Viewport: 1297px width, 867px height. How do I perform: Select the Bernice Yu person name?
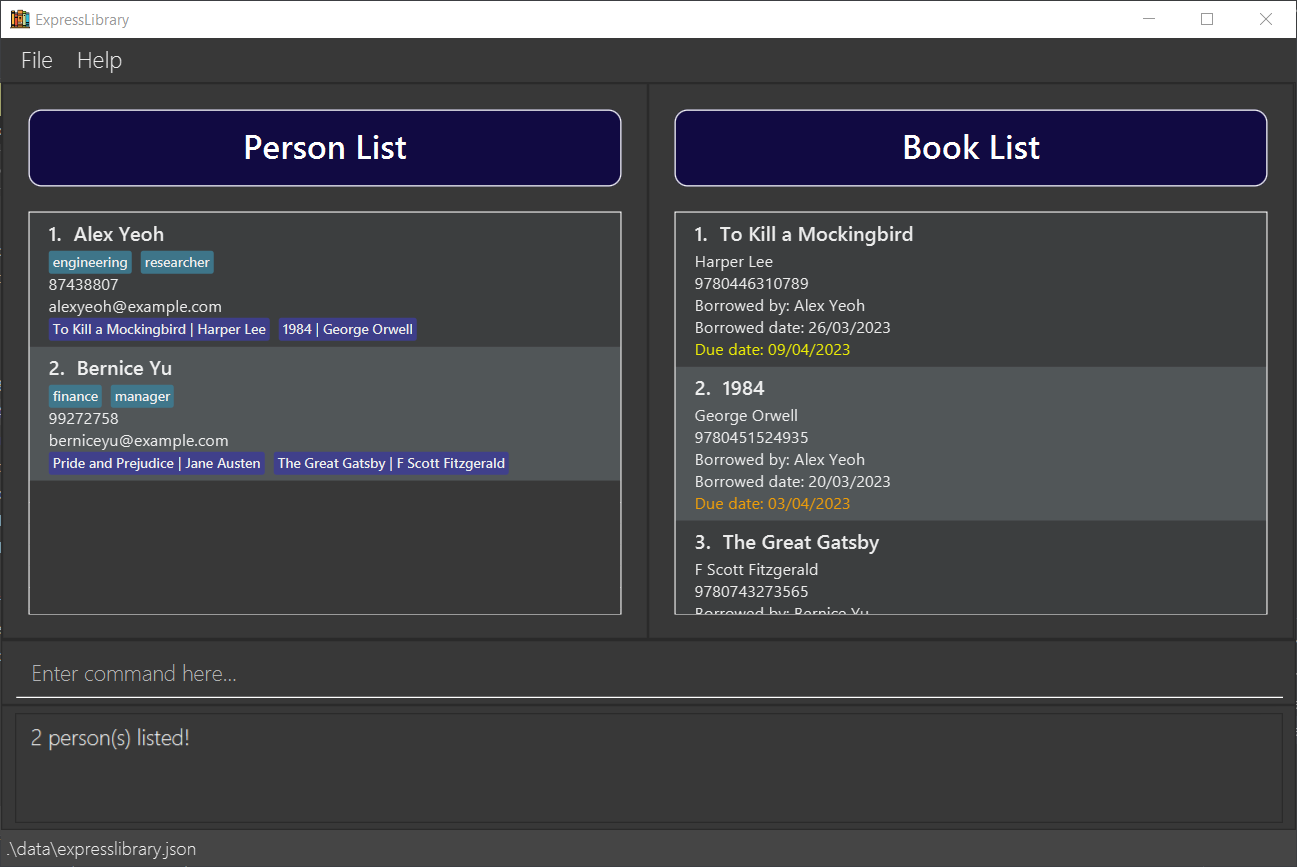click(x=124, y=368)
